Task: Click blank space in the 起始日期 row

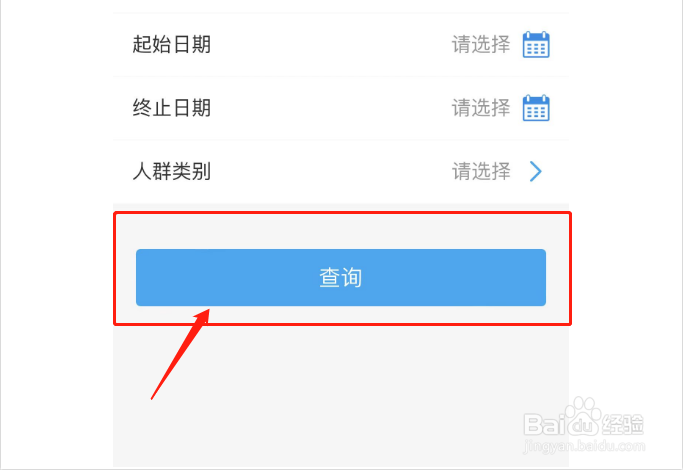Action: click(331, 44)
